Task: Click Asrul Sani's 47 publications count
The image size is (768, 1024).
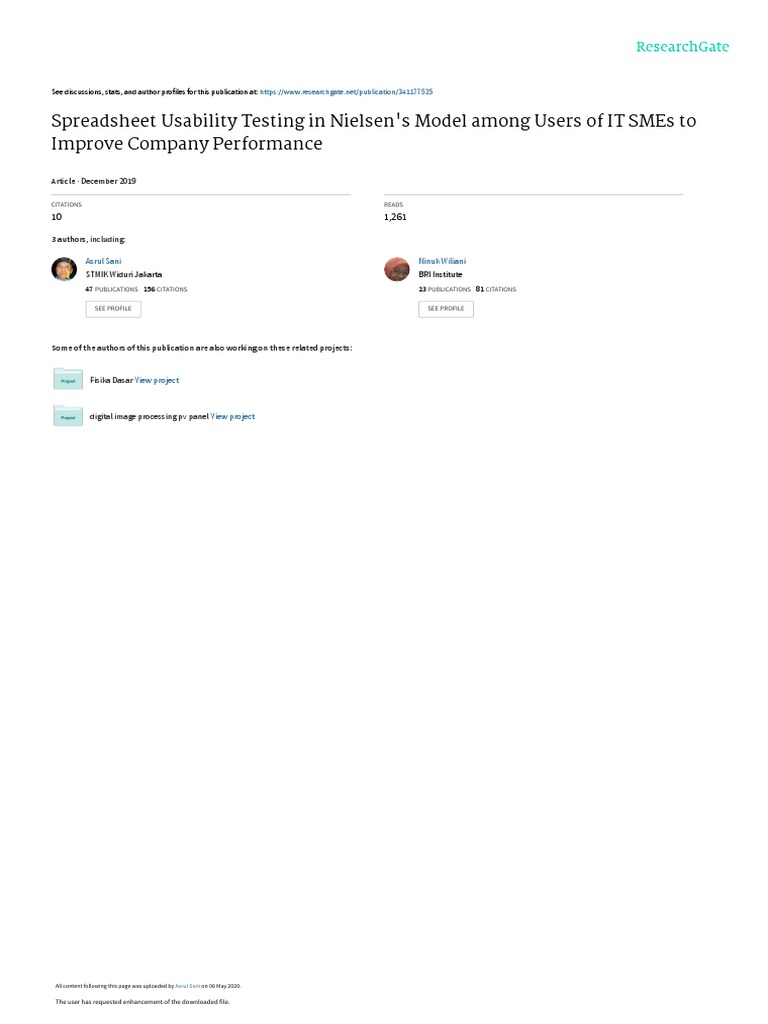Action: pyautogui.click(x=112, y=289)
